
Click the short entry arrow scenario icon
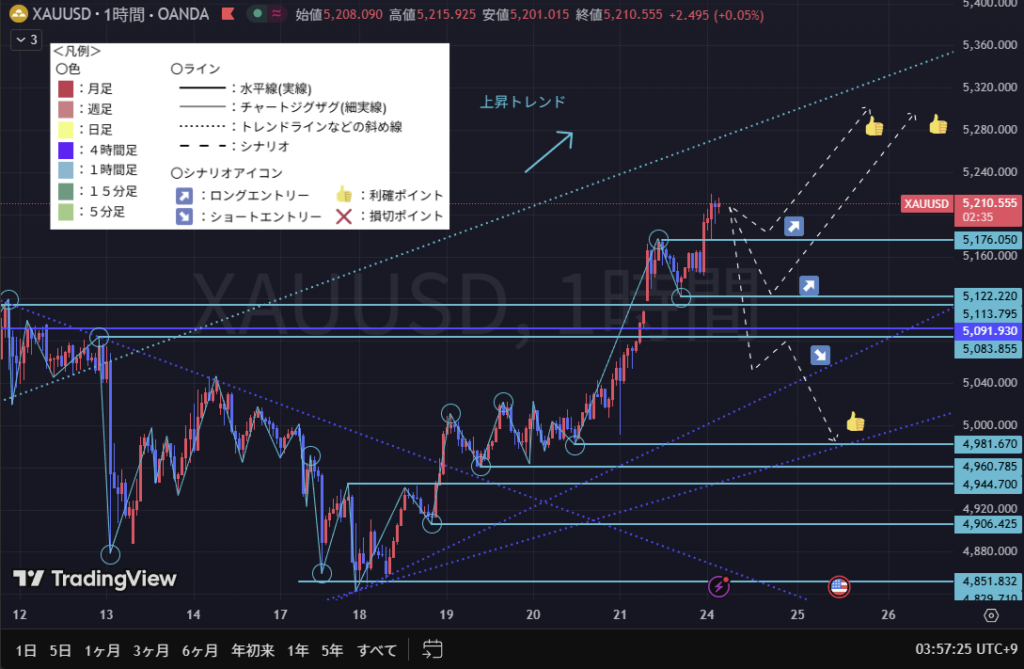[x=819, y=355]
